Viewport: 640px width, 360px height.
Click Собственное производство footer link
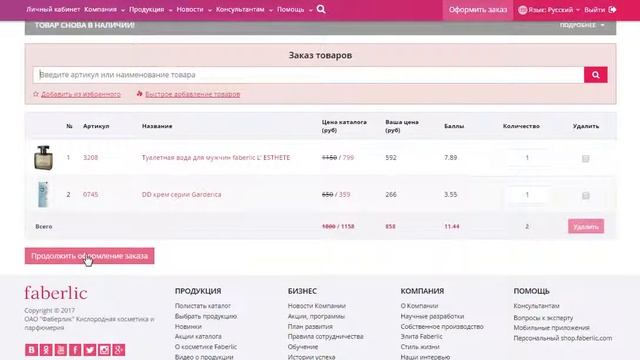point(442,327)
